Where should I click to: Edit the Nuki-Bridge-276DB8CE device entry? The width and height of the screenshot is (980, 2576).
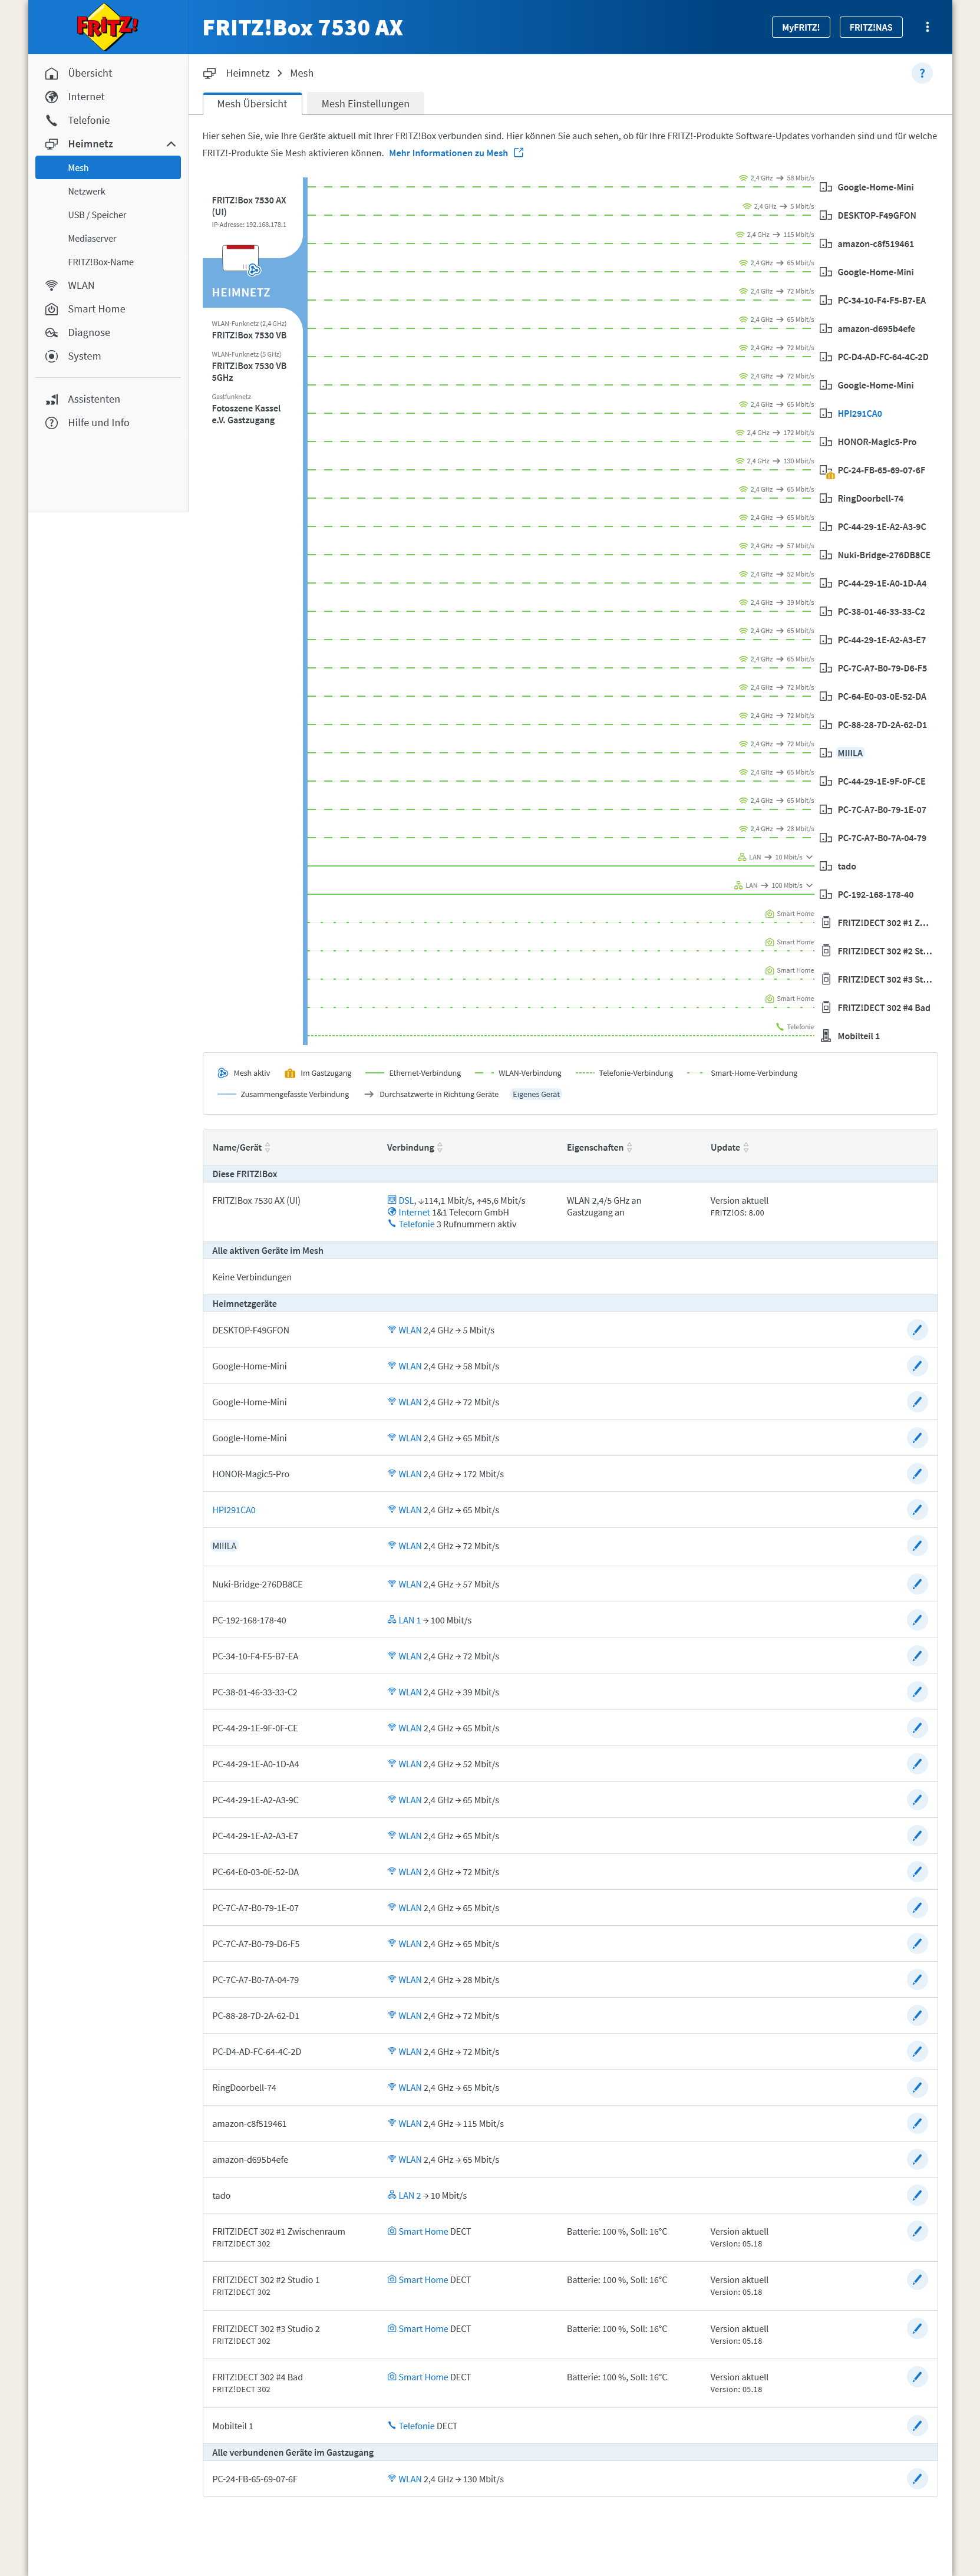917,1584
